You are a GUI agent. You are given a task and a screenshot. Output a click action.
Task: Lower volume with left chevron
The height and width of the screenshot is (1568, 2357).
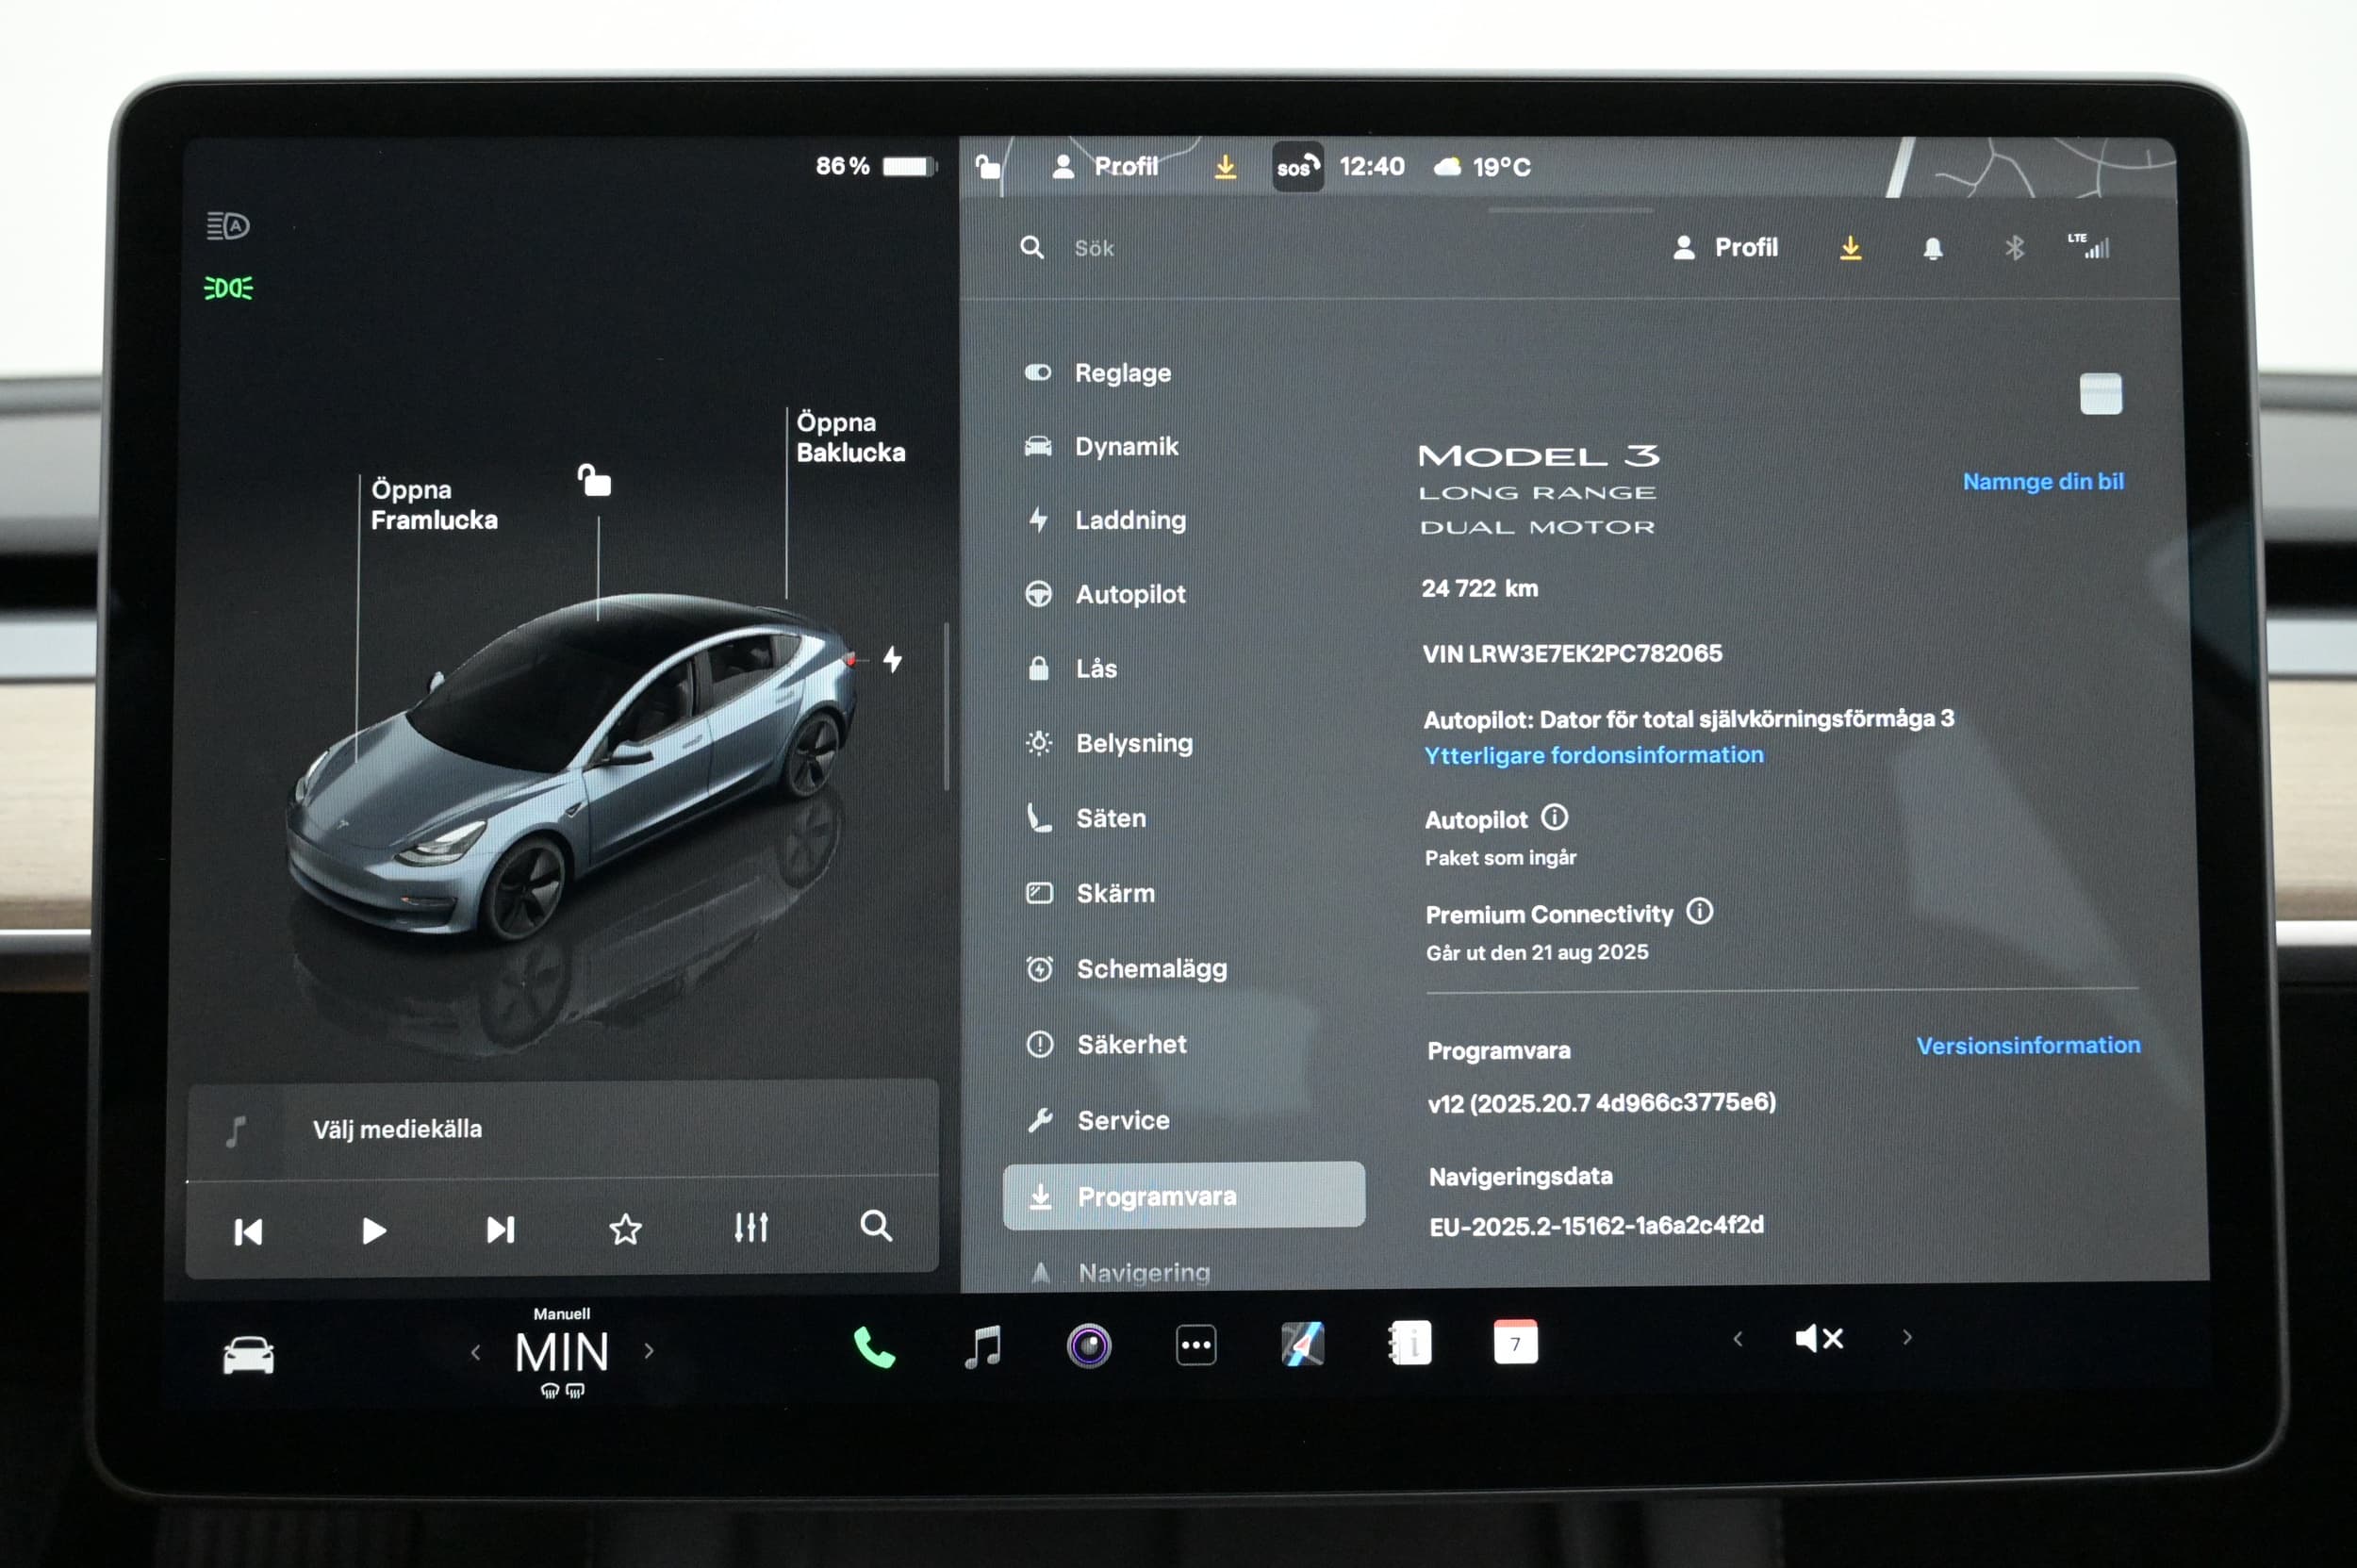pyautogui.click(x=1738, y=1339)
